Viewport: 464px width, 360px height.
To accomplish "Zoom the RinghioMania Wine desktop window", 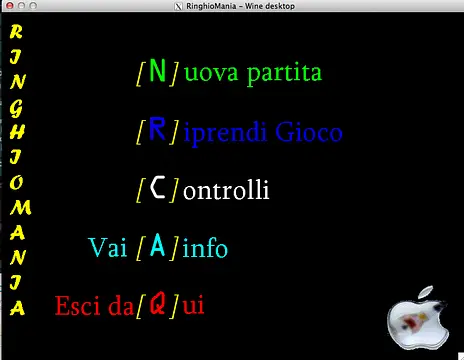I will 33,6.
